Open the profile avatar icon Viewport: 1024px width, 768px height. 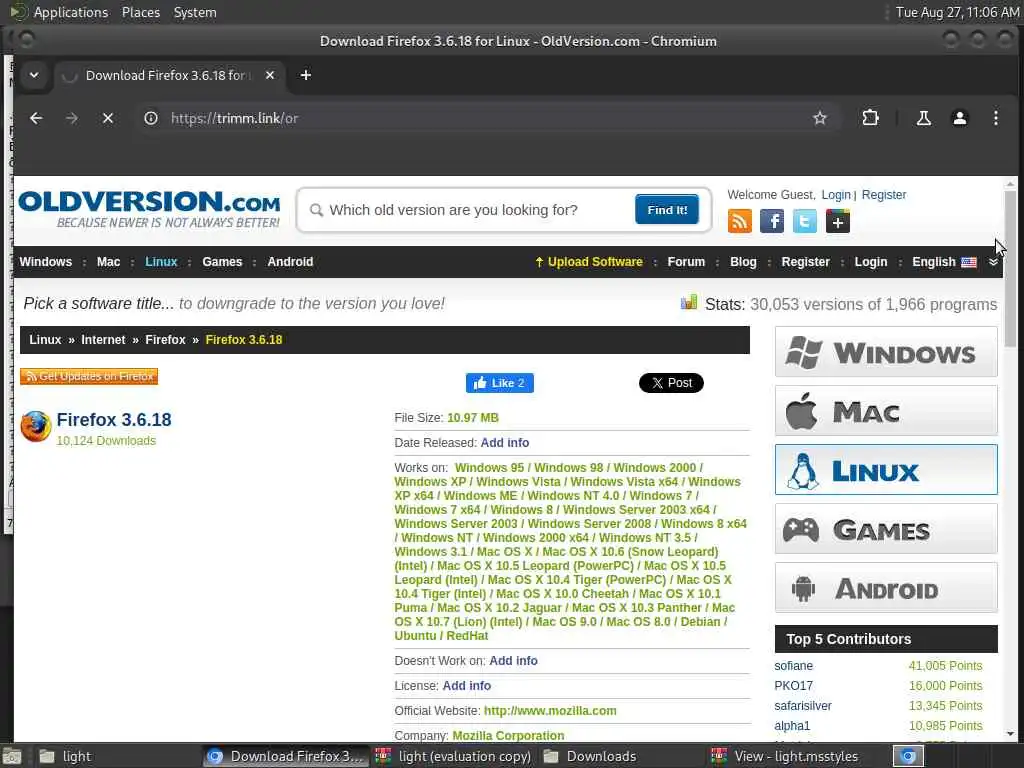tap(959, 118)
